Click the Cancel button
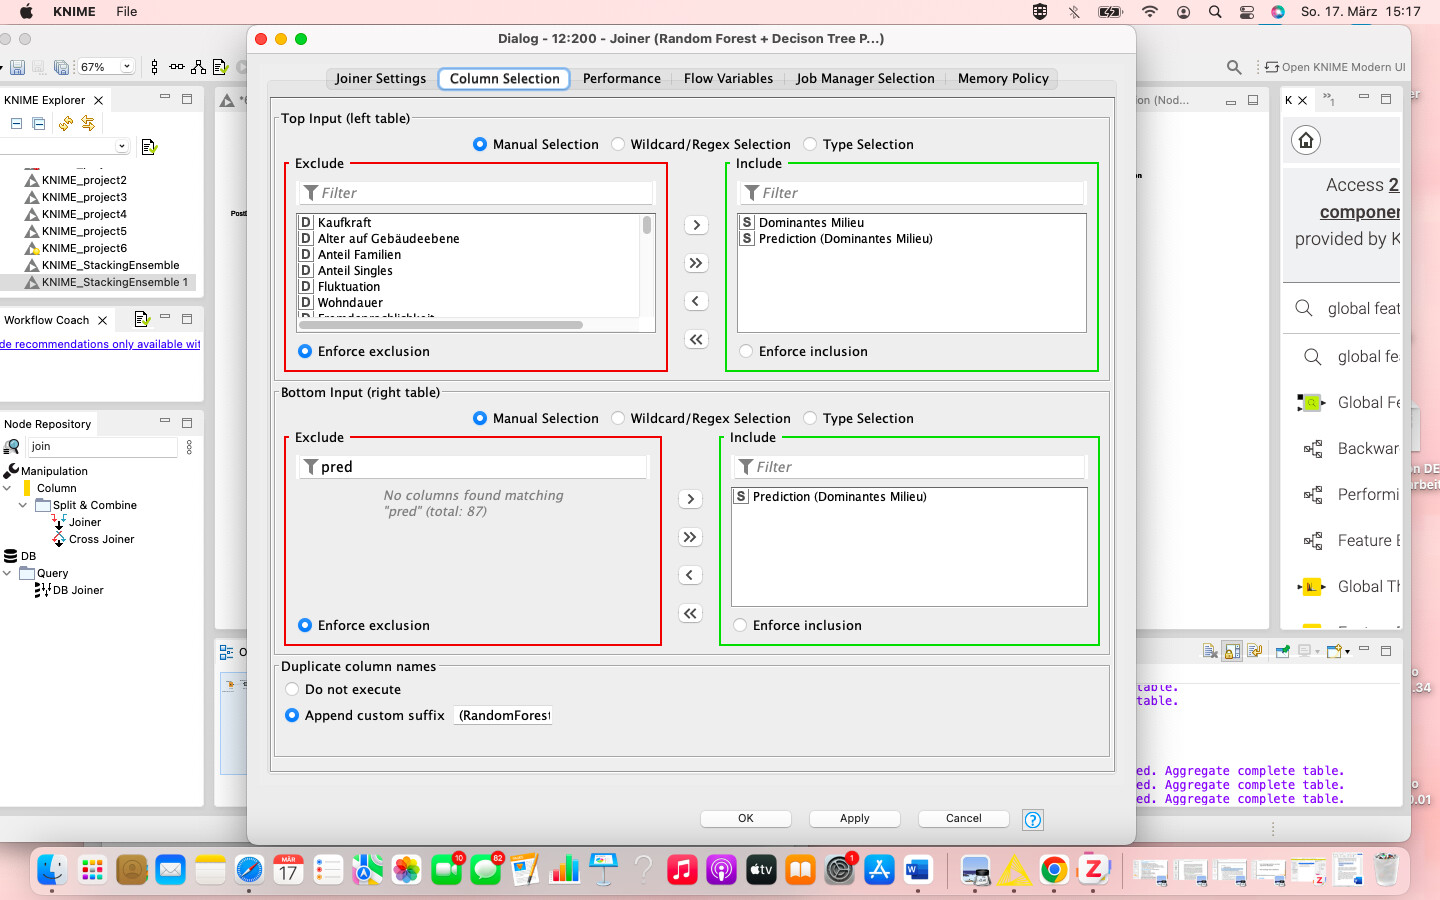Image resolution: width=1440 pixels, height=900 pixels. click(x=964, y=818)
